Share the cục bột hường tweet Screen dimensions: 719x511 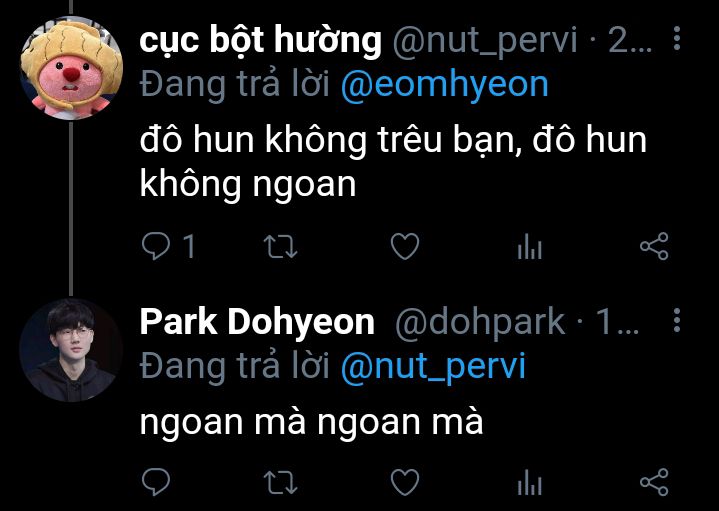tap(654, 246)
